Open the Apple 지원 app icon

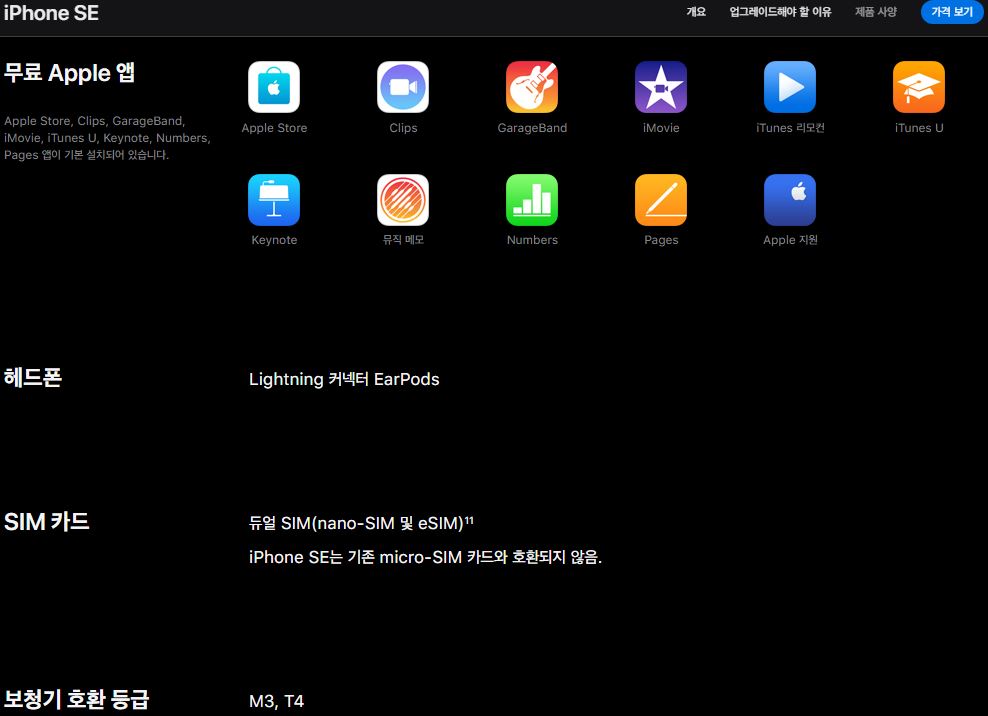coord(790,200)
